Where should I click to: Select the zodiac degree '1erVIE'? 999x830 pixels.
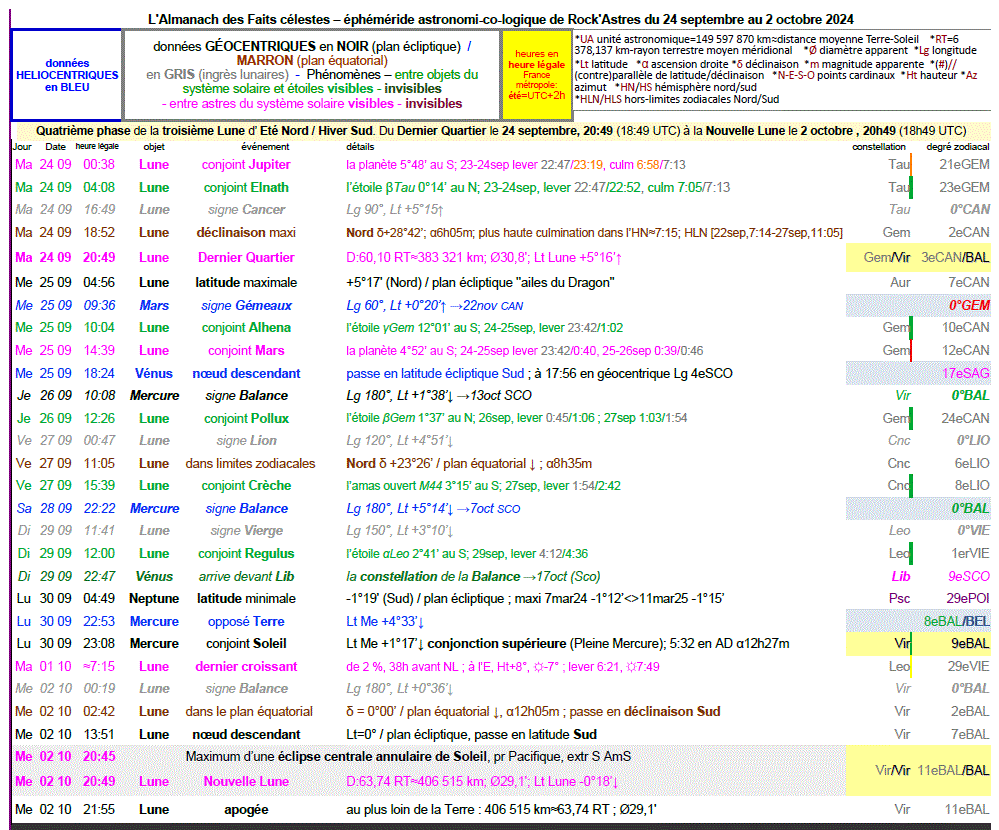[970, 554]
